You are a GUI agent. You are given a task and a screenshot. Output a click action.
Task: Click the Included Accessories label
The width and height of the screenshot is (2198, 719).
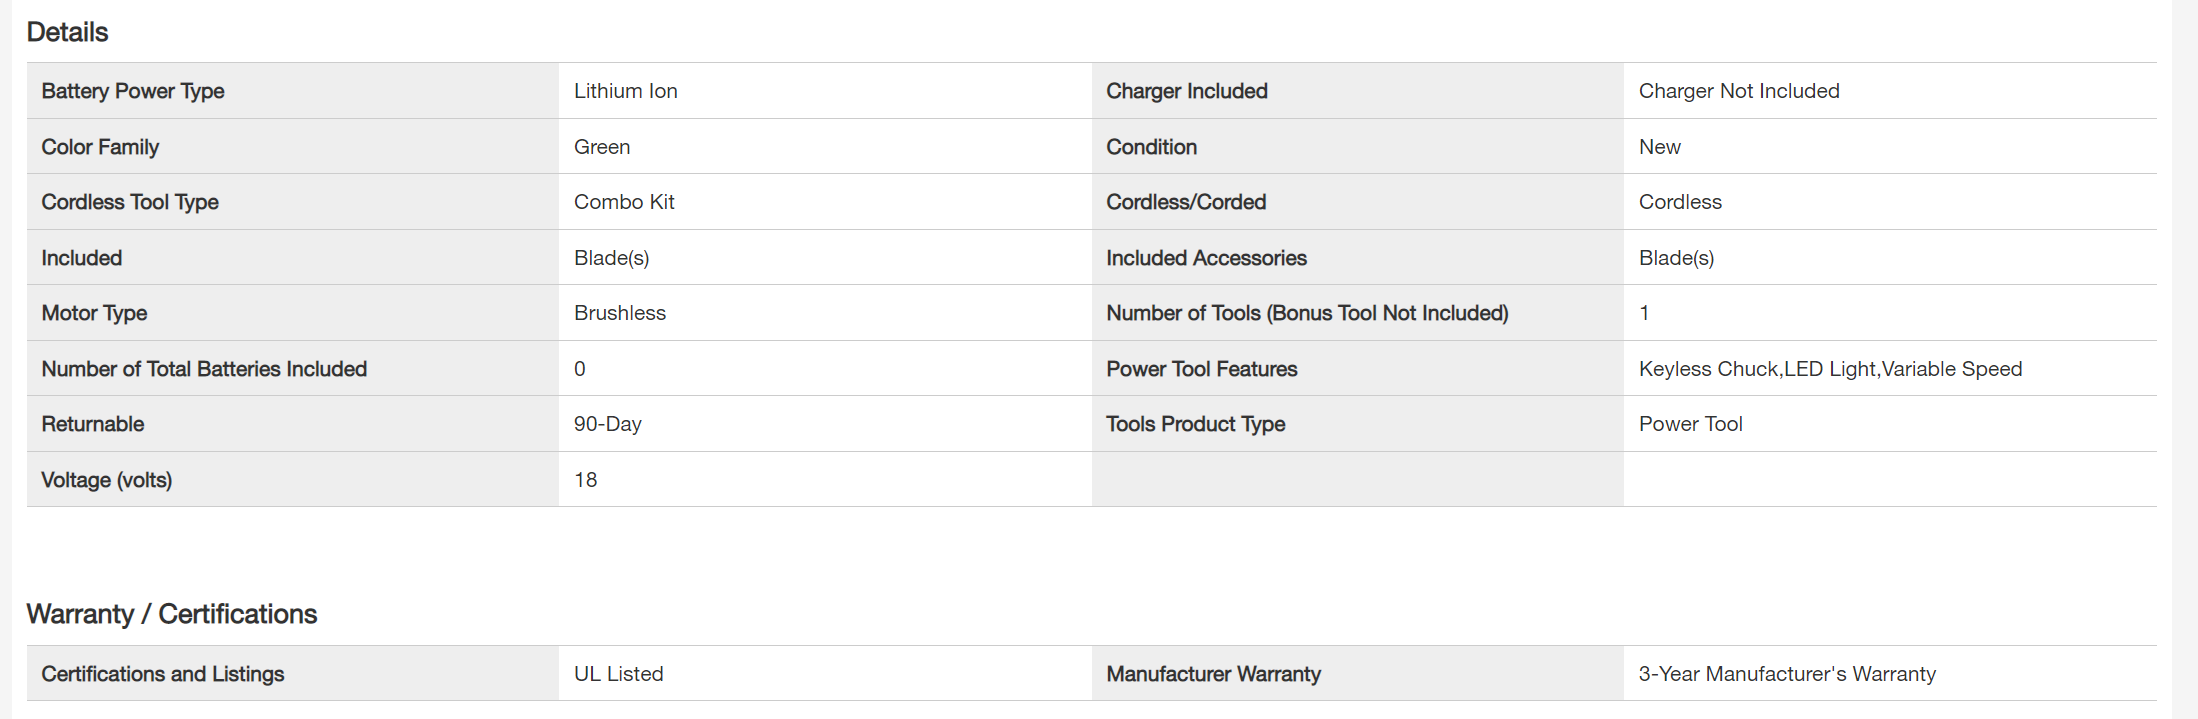[x=1206, y=258]
